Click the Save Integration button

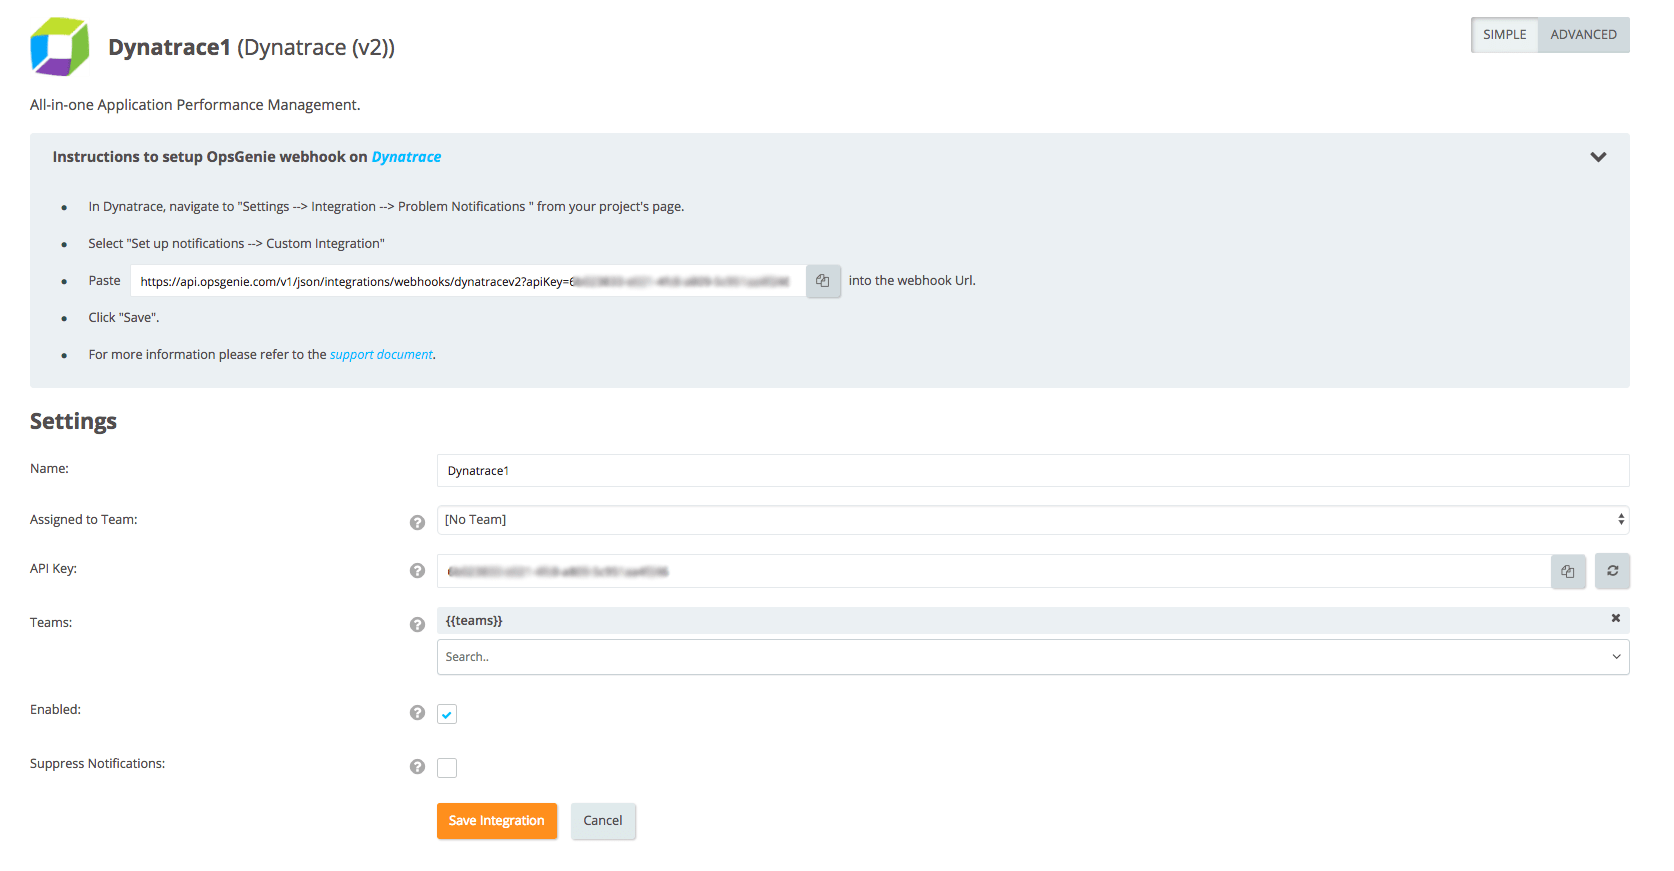click(x=497, y=821)
